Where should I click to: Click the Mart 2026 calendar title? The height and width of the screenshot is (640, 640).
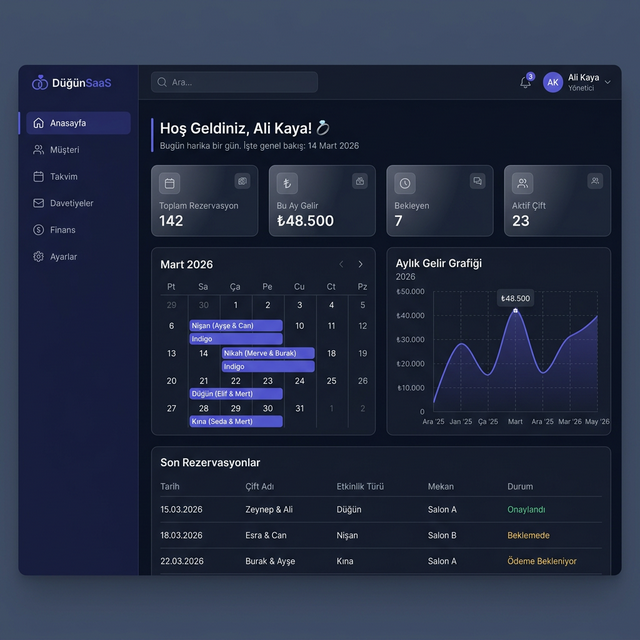pyautogui.click(x=187, y=264)
